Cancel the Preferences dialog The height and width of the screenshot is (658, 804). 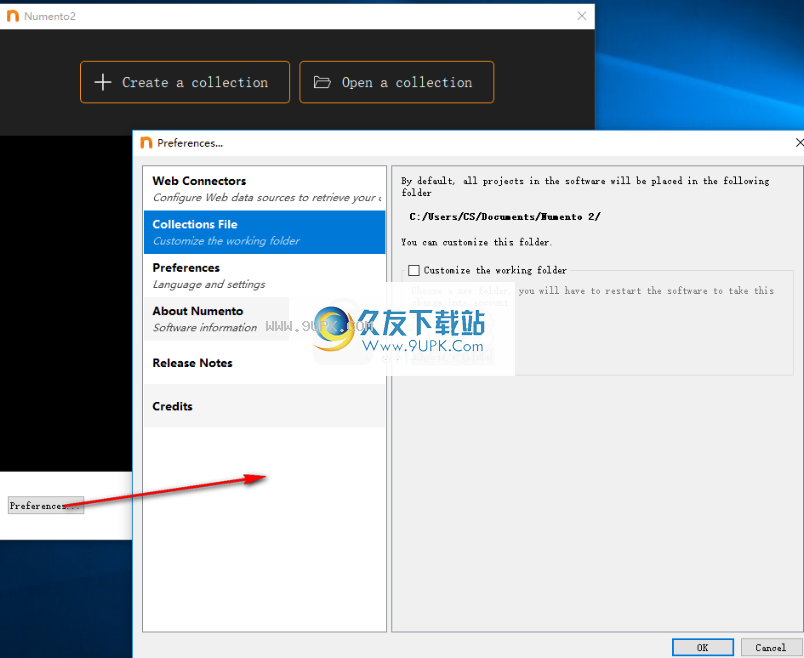[770, 647]
